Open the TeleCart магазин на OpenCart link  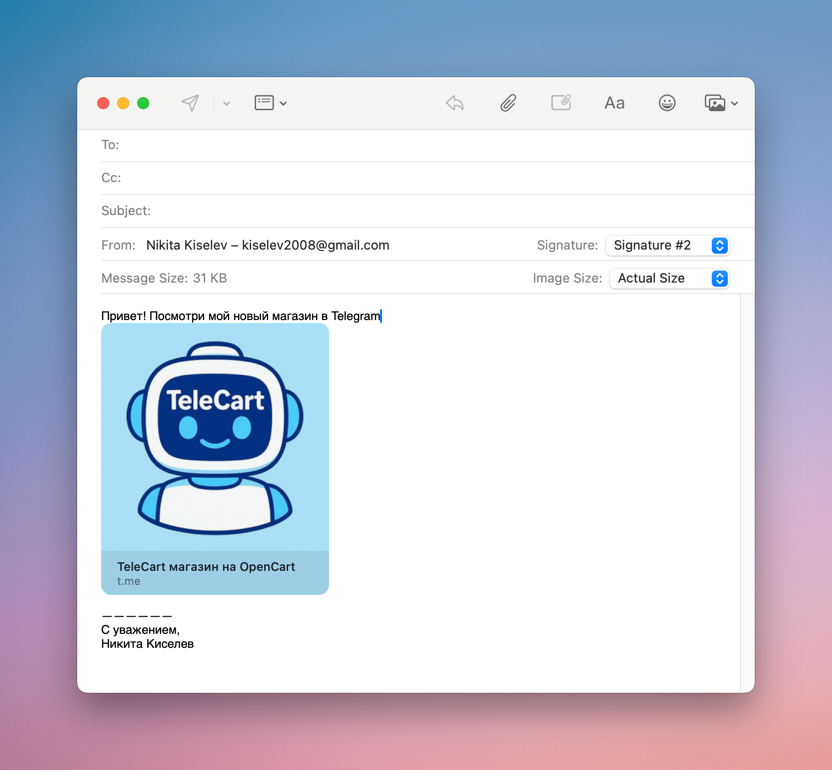pyautogui.click(x=206, y=567)
